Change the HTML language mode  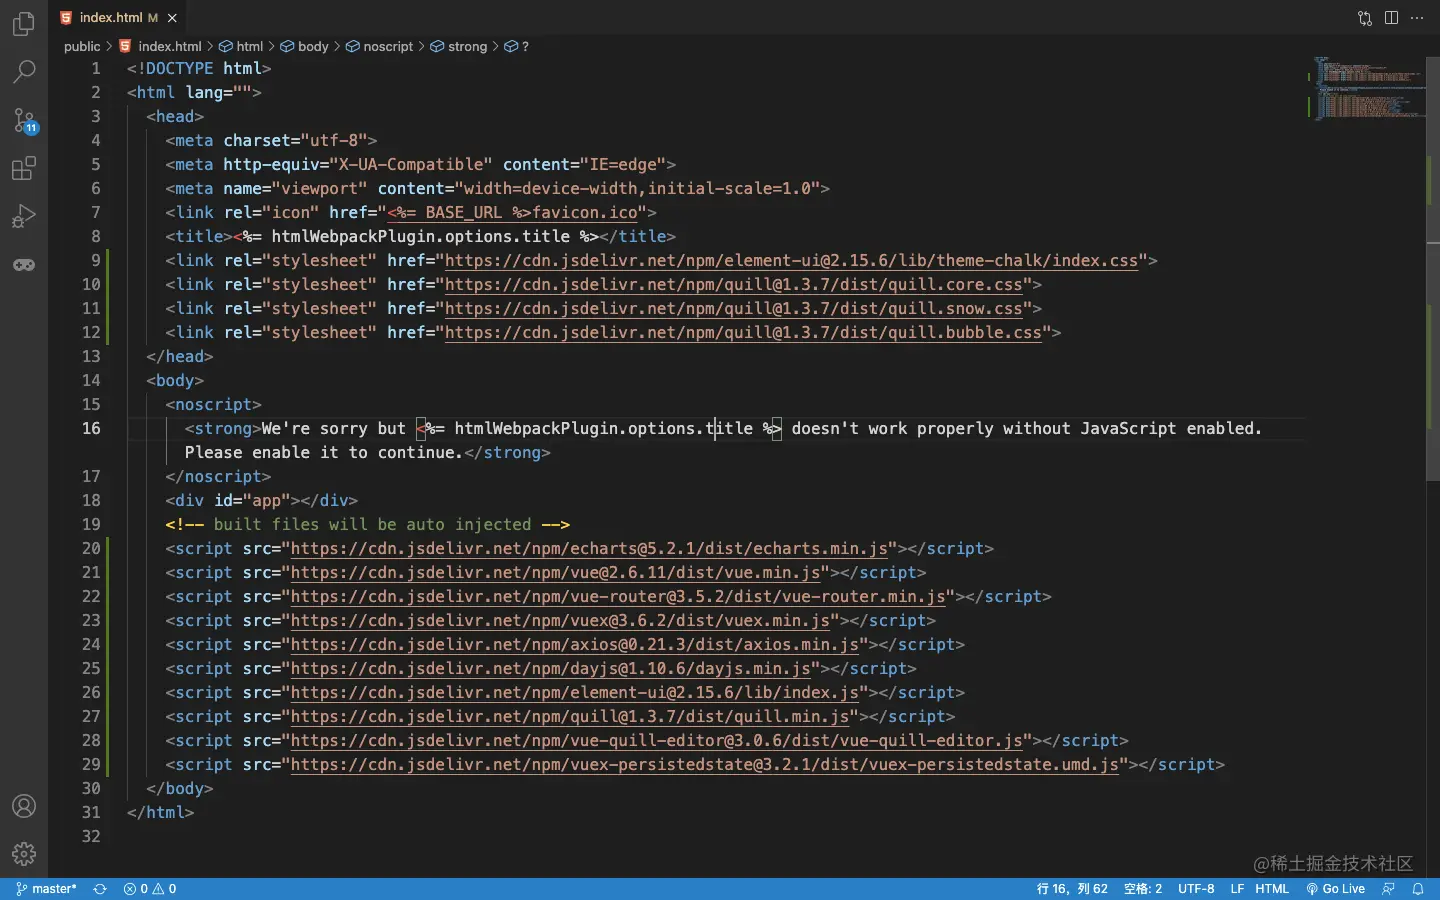coord(1272,889)
